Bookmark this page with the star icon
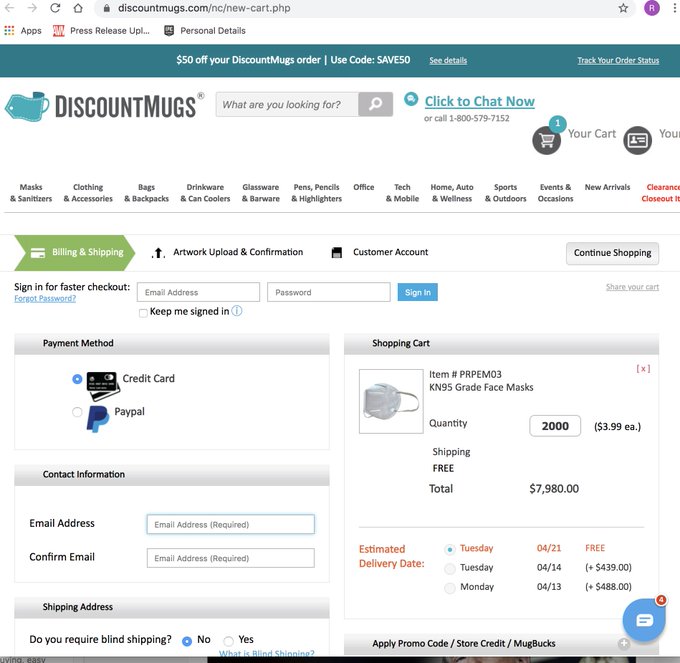 point(623,8)
